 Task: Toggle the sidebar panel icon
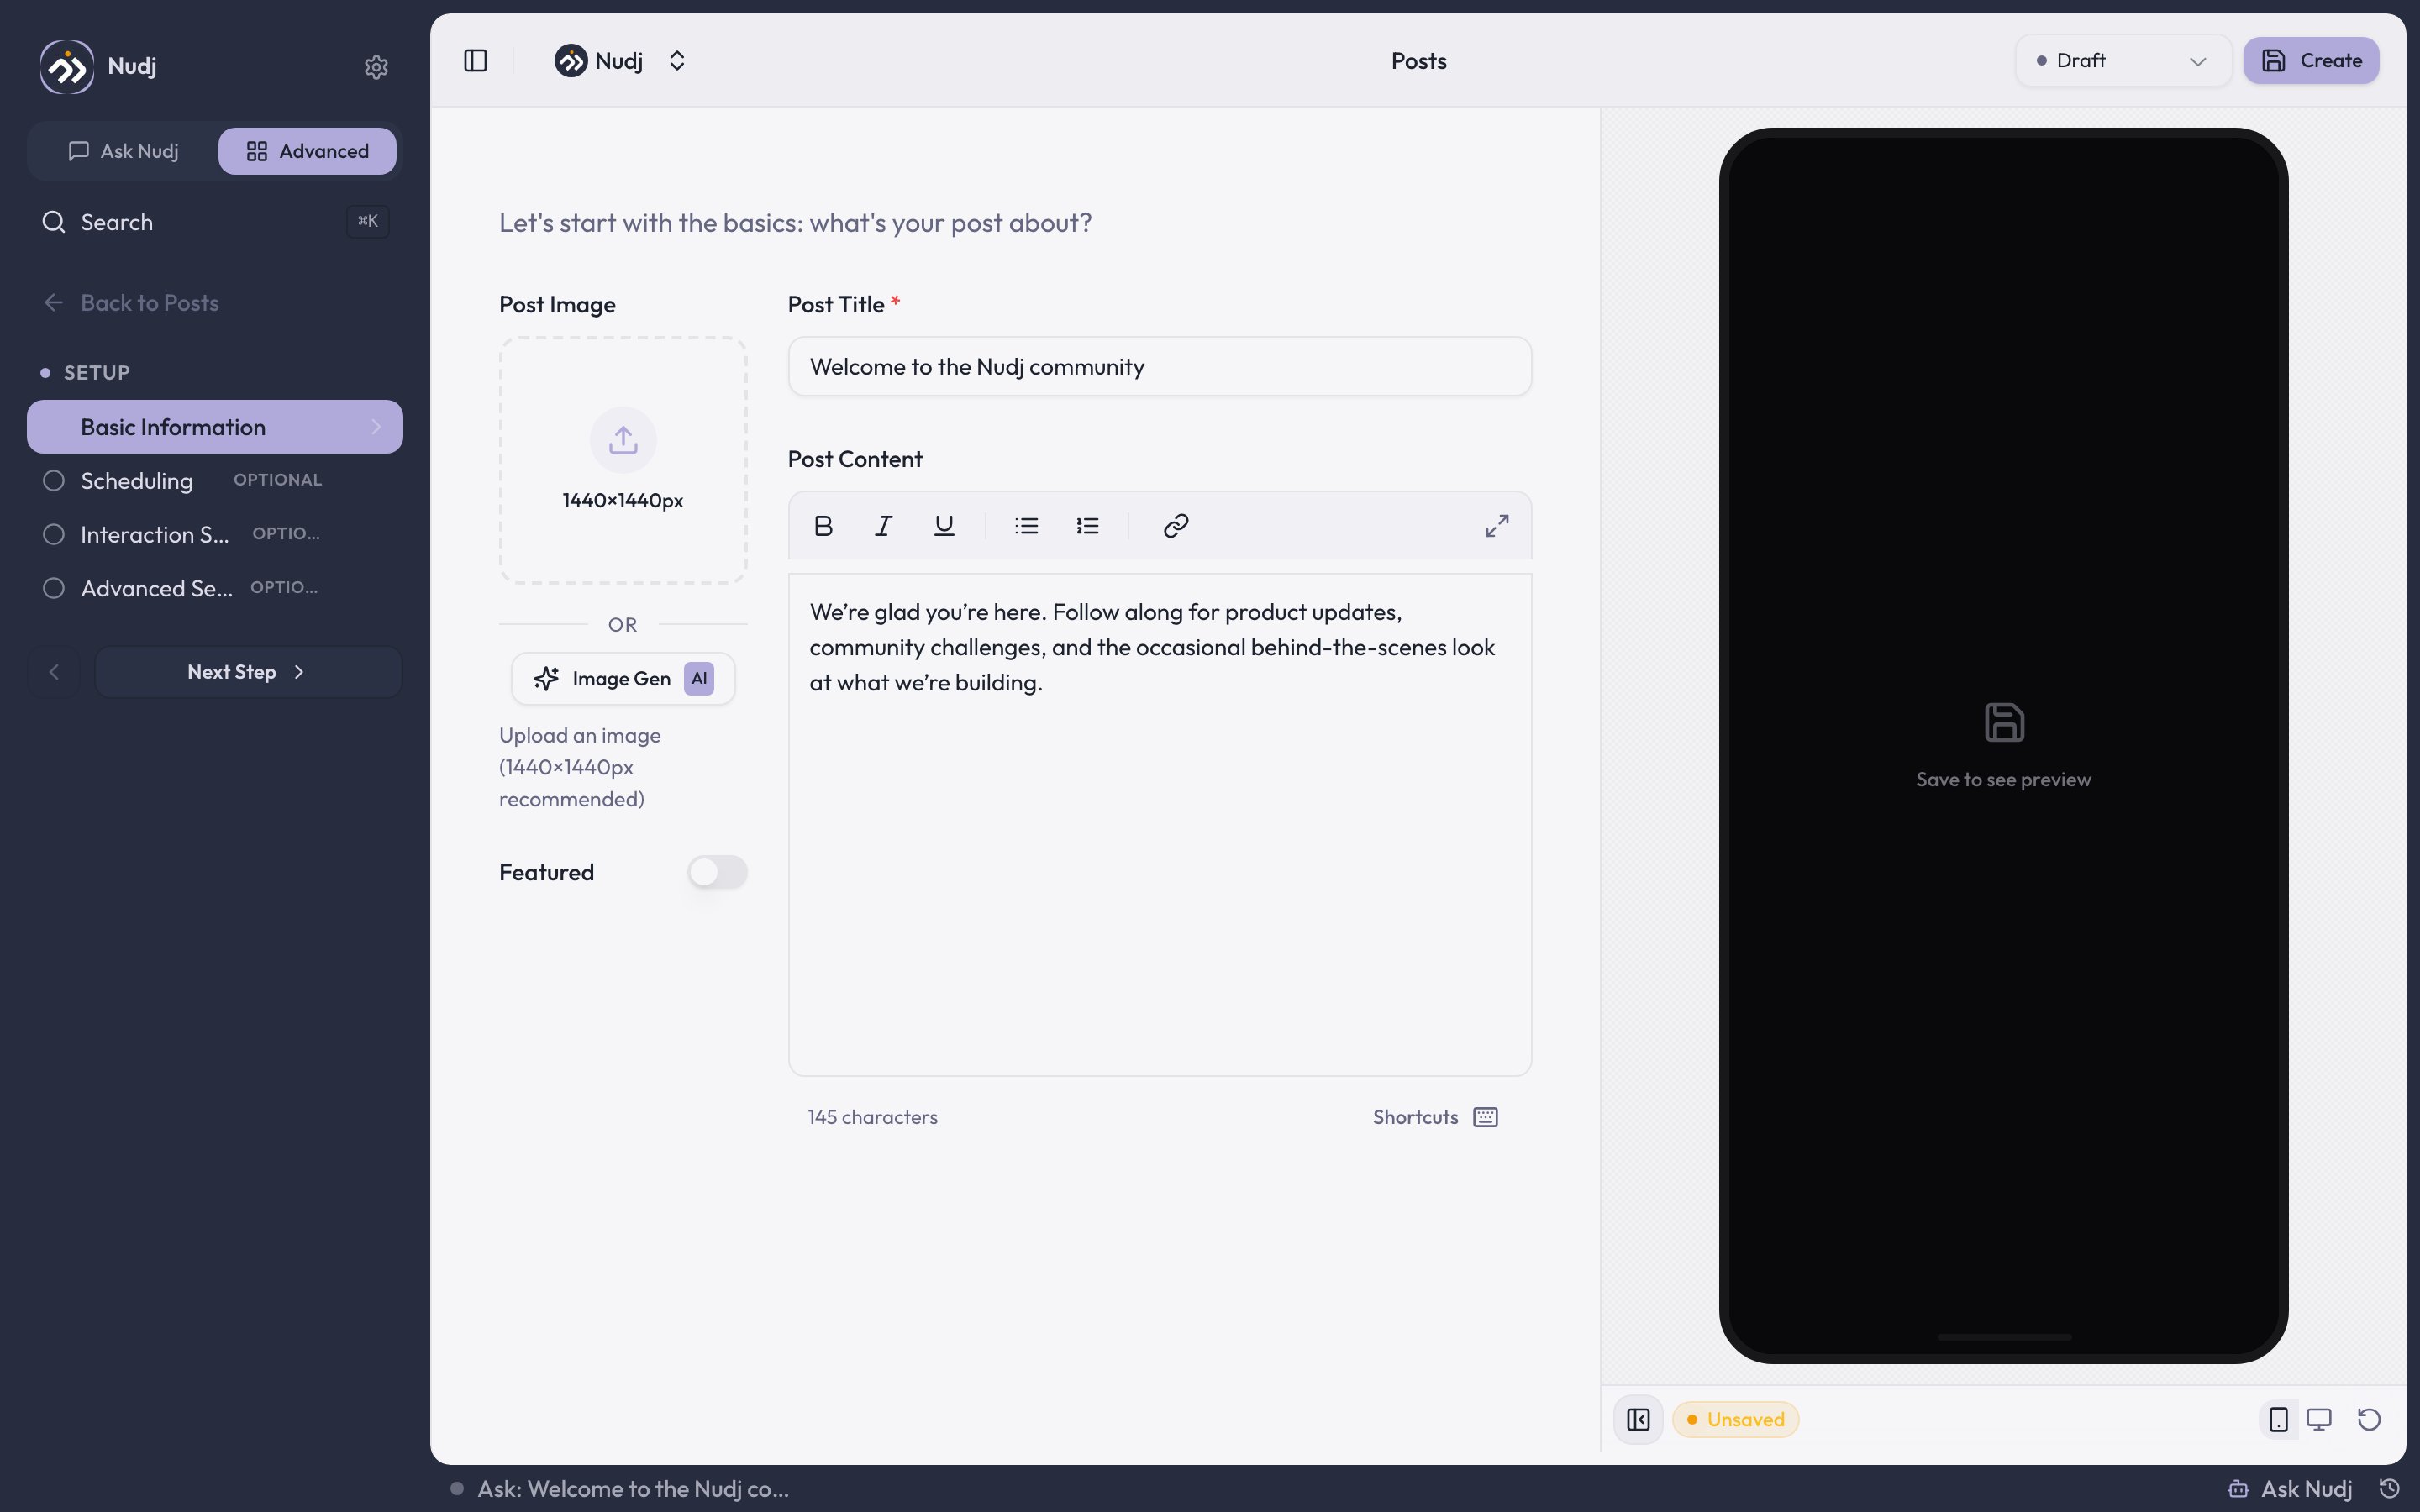coord(476,61)
